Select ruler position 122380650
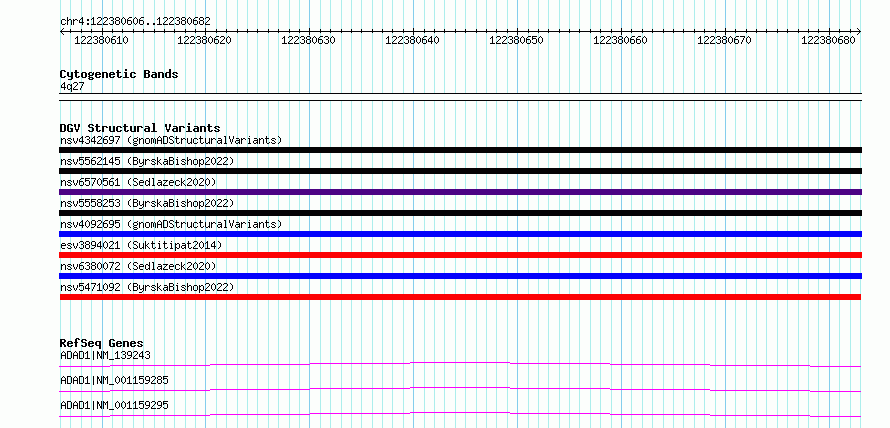This screenshot has width=890, height=428. click(516, 40)
